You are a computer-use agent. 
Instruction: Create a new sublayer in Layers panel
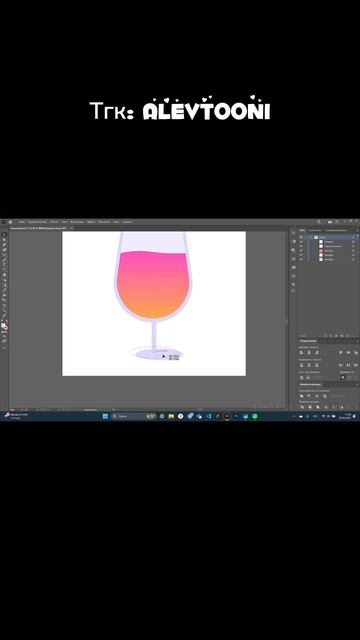click(342, 336)
